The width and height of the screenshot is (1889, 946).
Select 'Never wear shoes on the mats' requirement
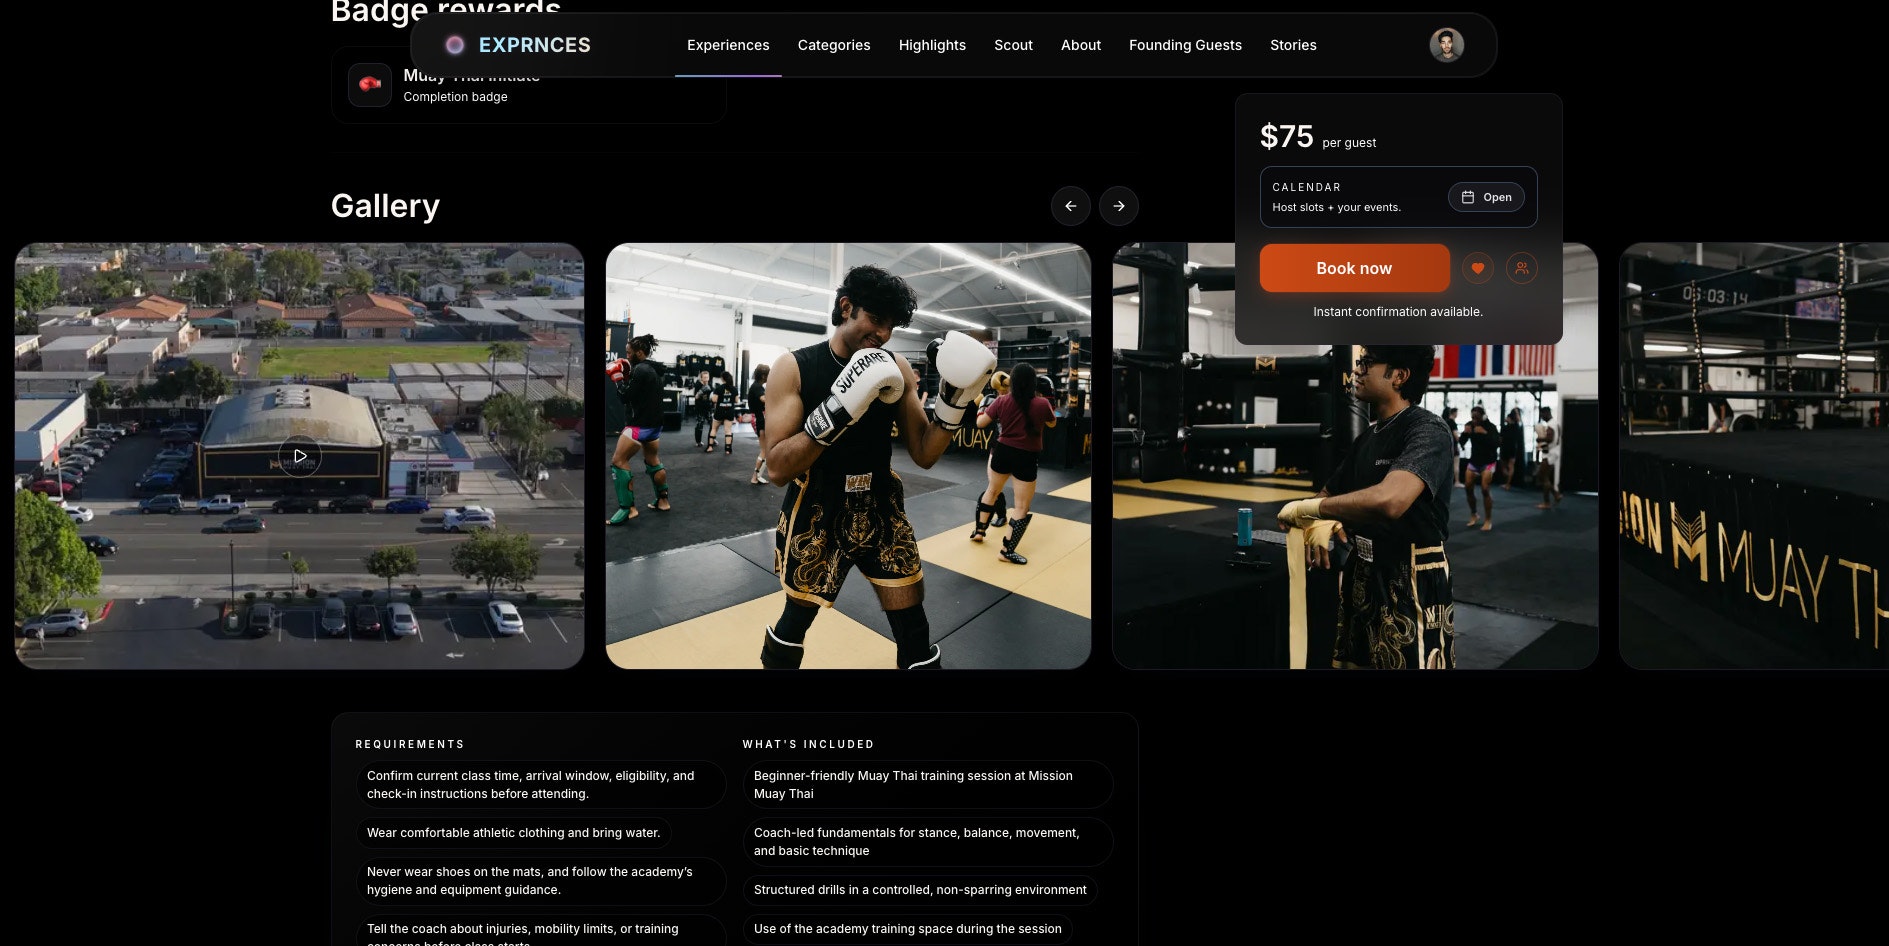(x=541, y=881)
